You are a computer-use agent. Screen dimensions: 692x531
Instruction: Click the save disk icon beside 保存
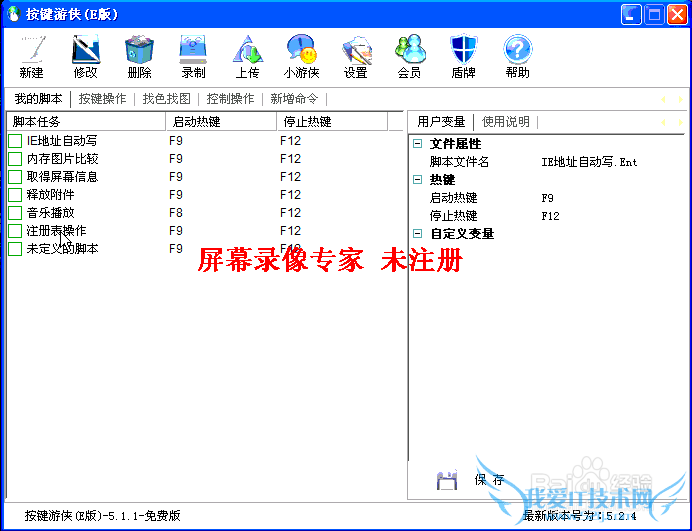[447, 480]
